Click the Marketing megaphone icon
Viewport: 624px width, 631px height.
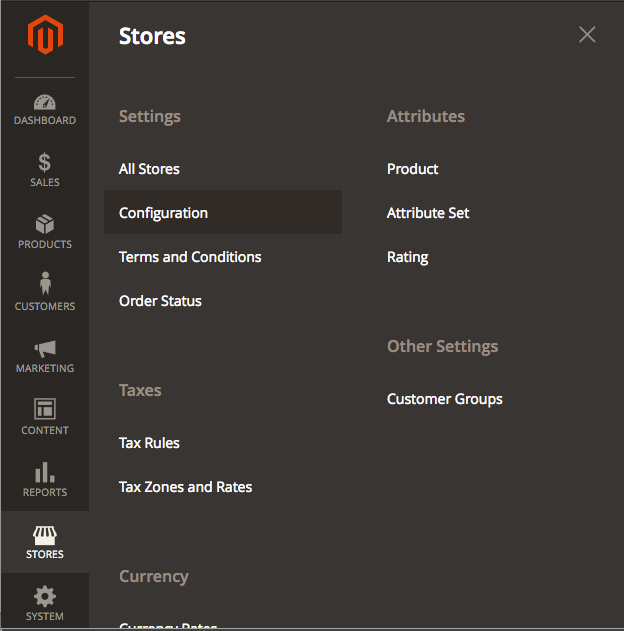[44, 349]
